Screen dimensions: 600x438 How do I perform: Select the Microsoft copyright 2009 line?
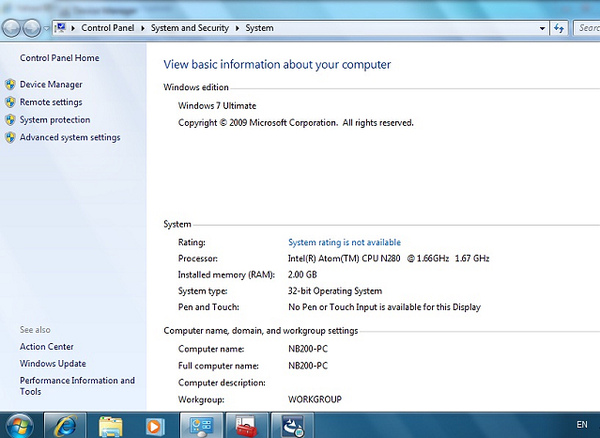(x=296, y=123)
